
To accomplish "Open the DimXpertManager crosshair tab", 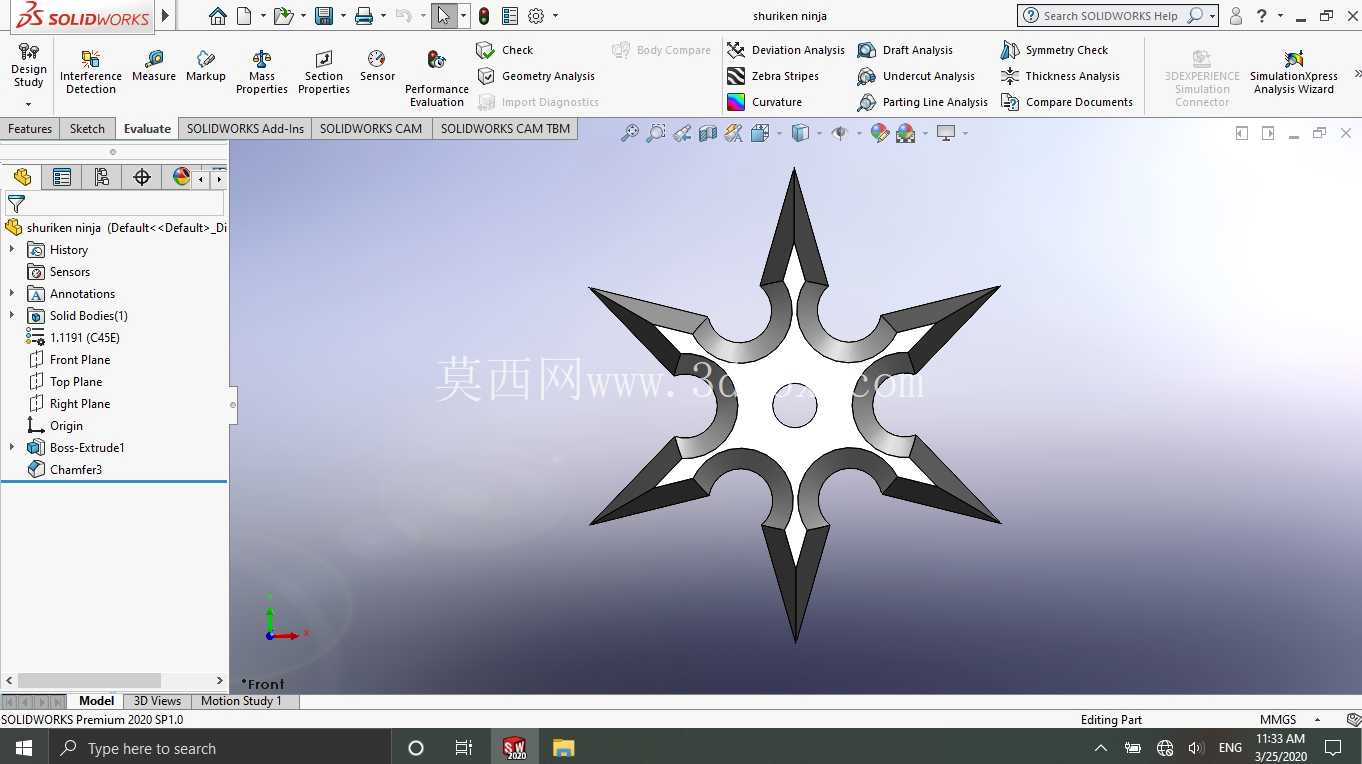I will 142,177.
